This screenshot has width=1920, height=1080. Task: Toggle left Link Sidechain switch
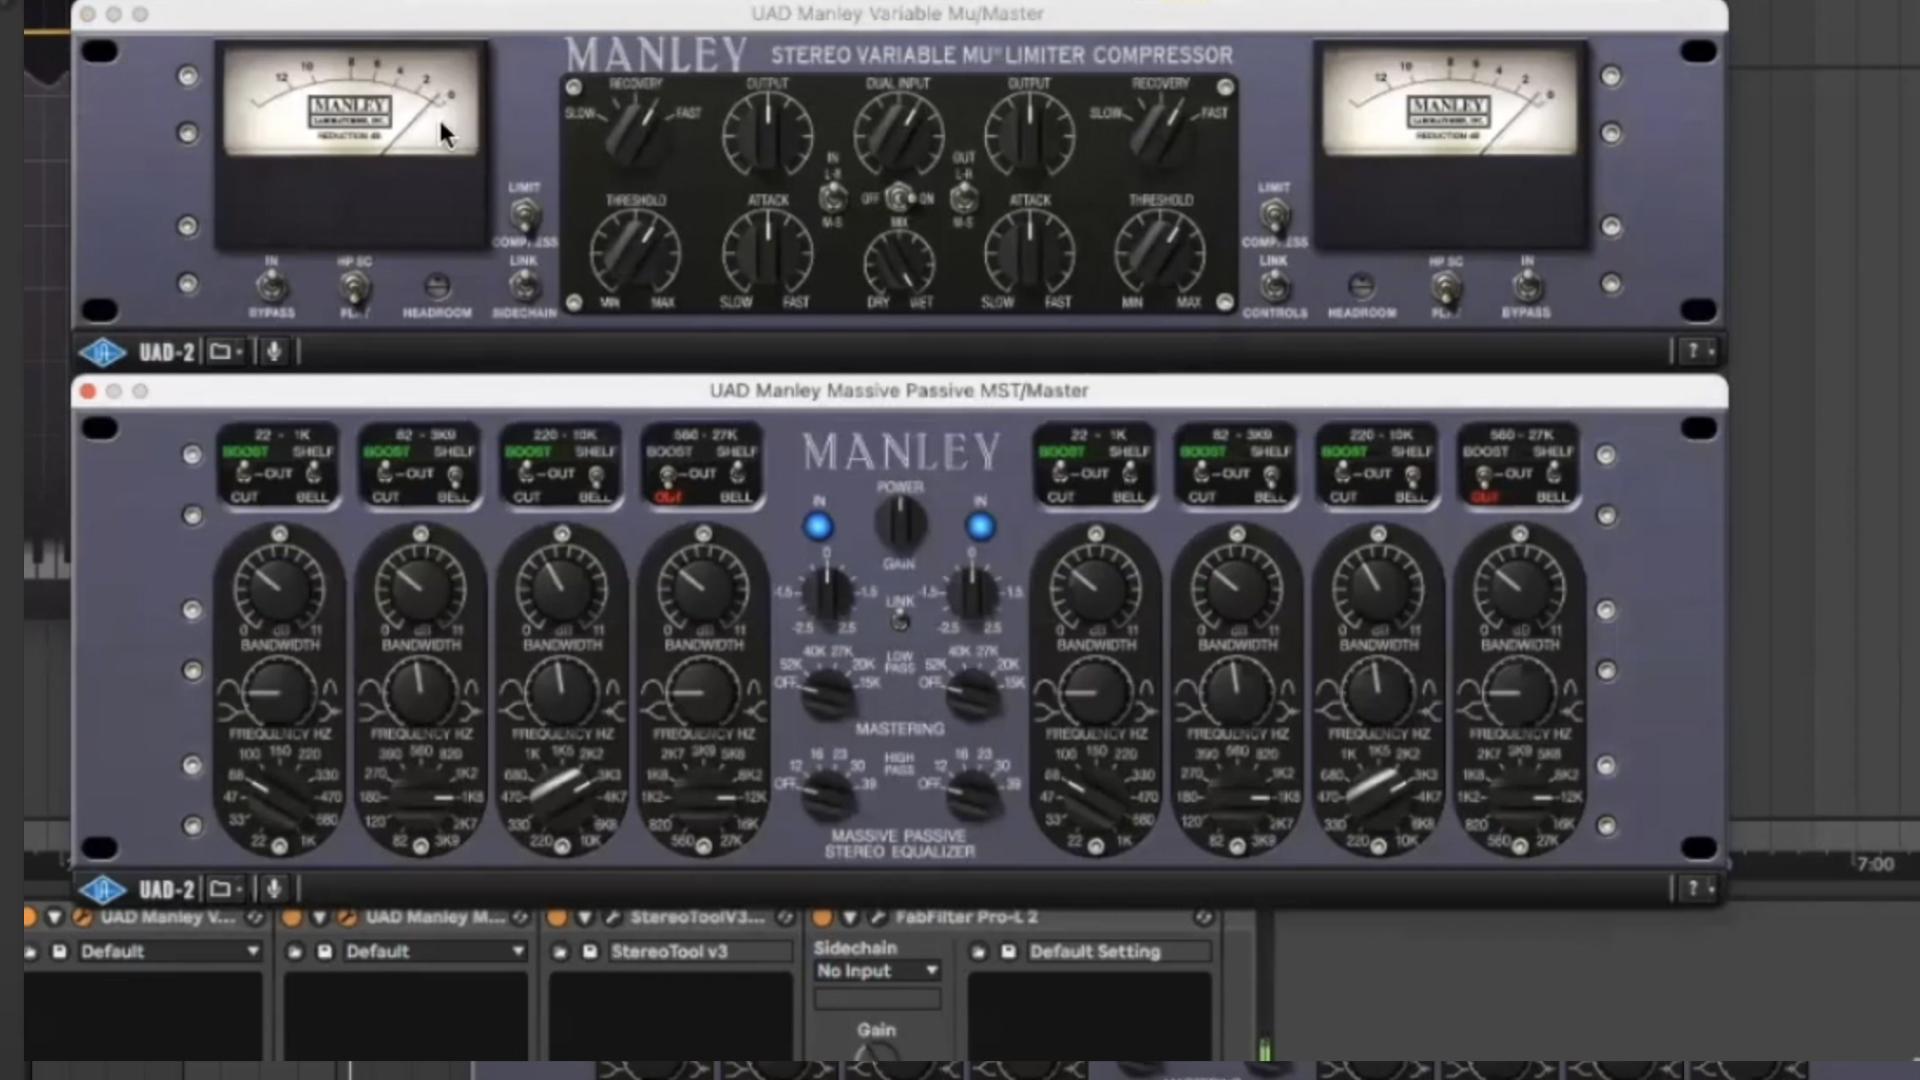tap(524, 286)
